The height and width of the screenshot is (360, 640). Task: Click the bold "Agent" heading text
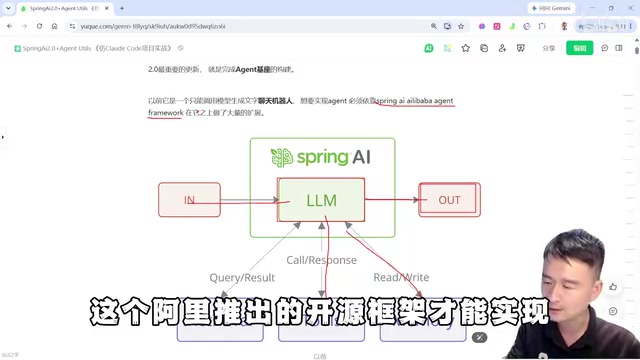coord(246,69)
